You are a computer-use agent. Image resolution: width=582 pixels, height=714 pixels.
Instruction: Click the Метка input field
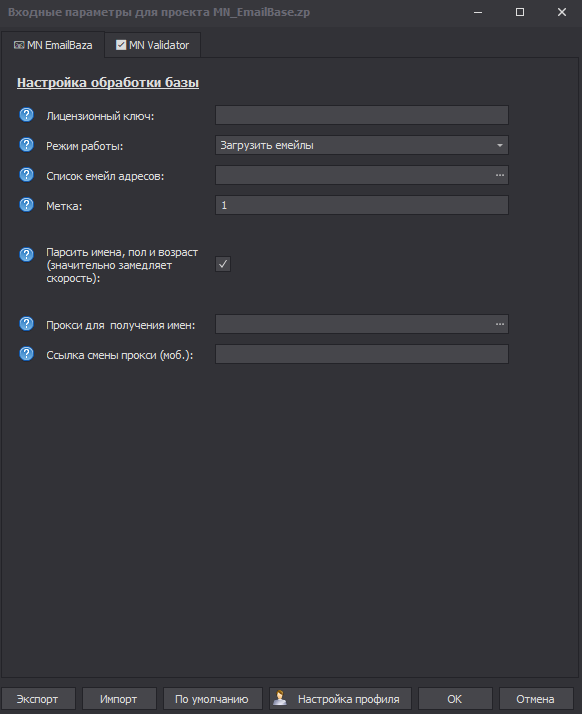(362, 205)
